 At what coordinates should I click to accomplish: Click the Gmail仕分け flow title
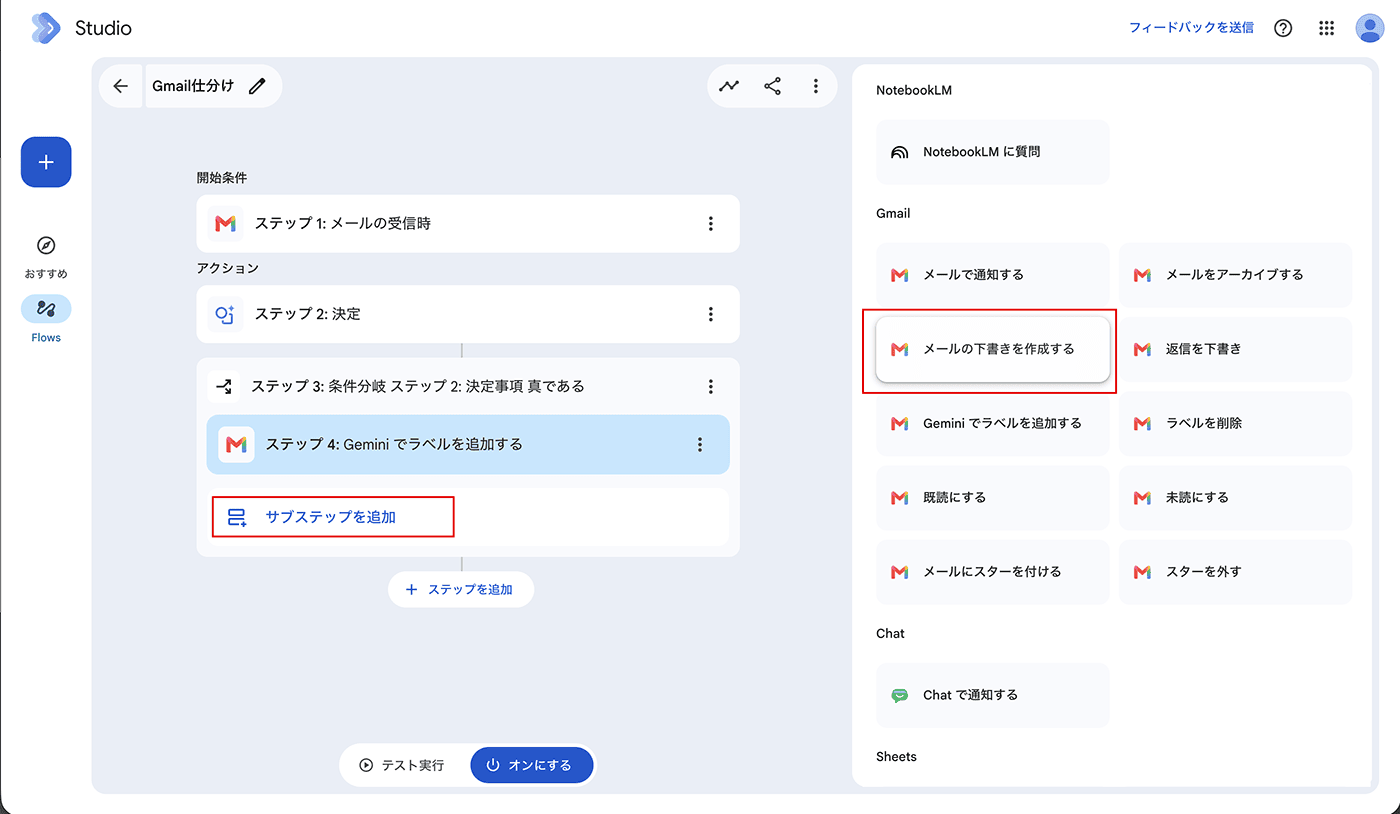(193, 86)
